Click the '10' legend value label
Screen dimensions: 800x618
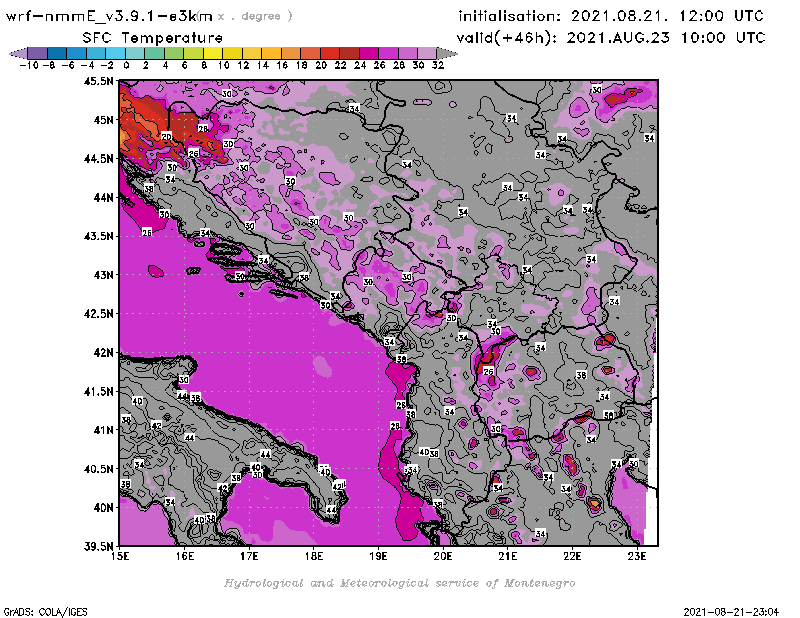[x=223, y=65]
